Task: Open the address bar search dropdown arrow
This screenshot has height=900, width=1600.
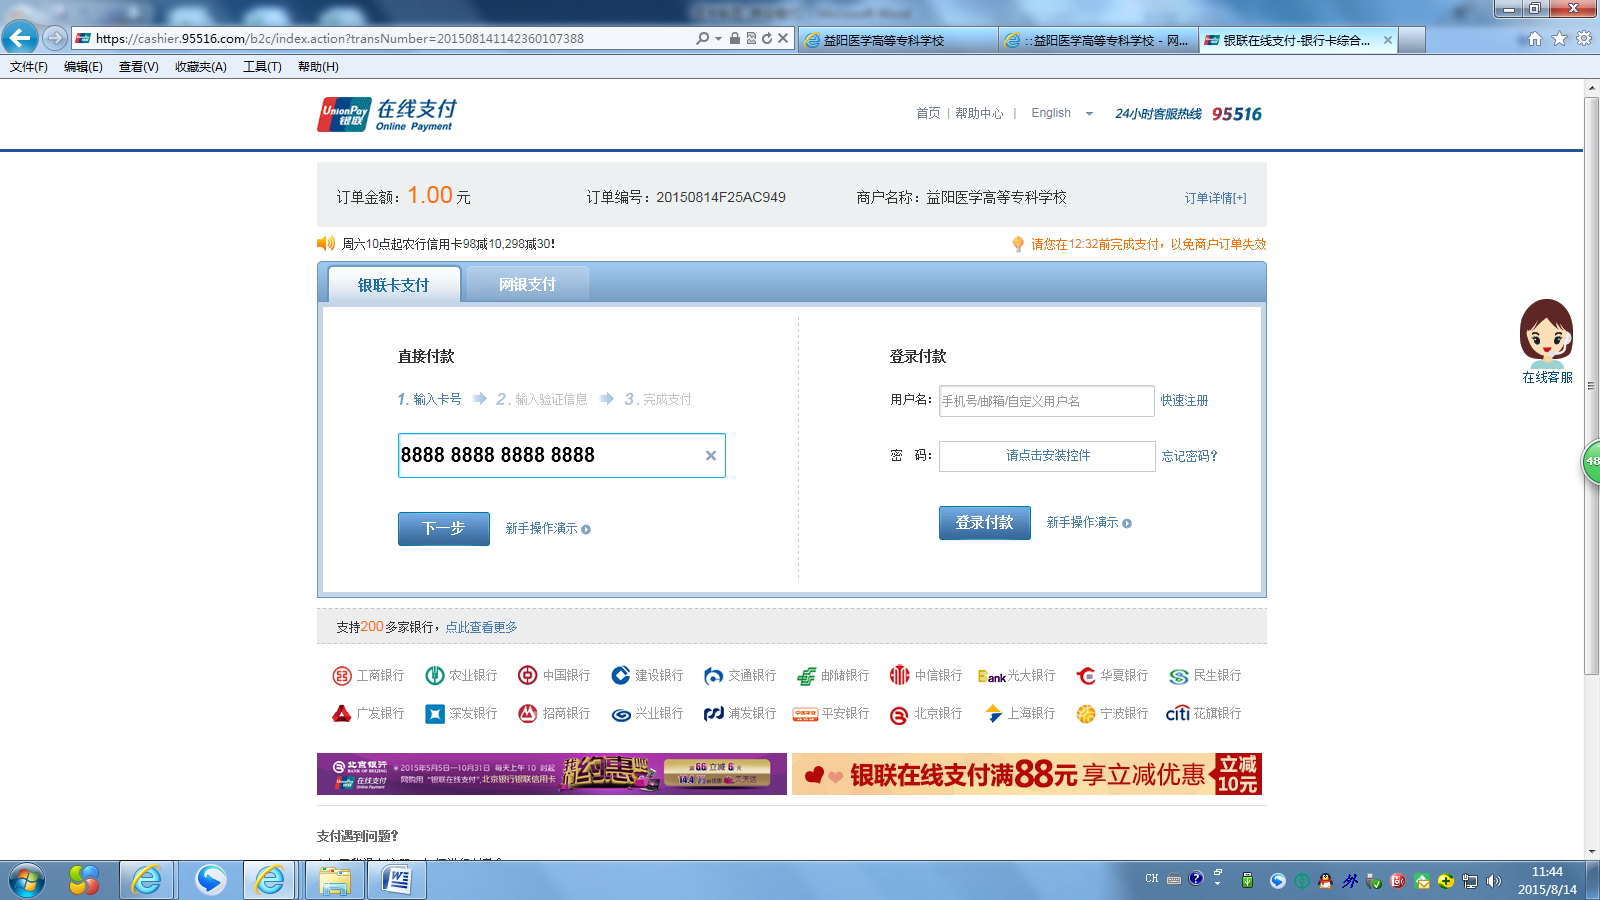Action: pyautogui.click(x=718, y=39)
